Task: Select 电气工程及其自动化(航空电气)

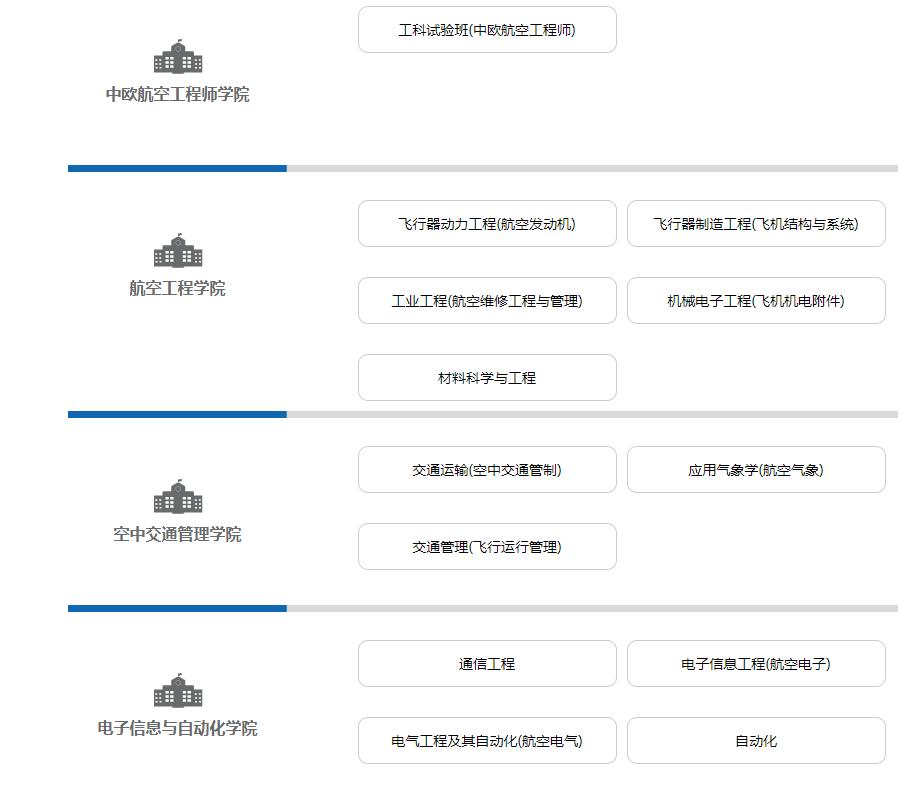Action: 487,740
